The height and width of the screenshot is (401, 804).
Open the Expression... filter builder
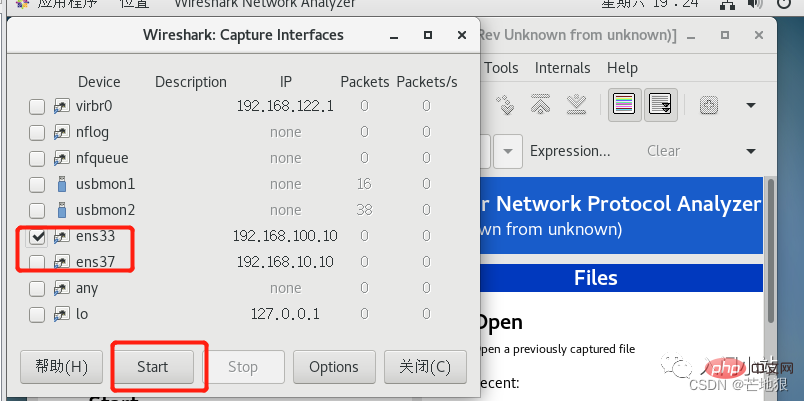point(570,151)
